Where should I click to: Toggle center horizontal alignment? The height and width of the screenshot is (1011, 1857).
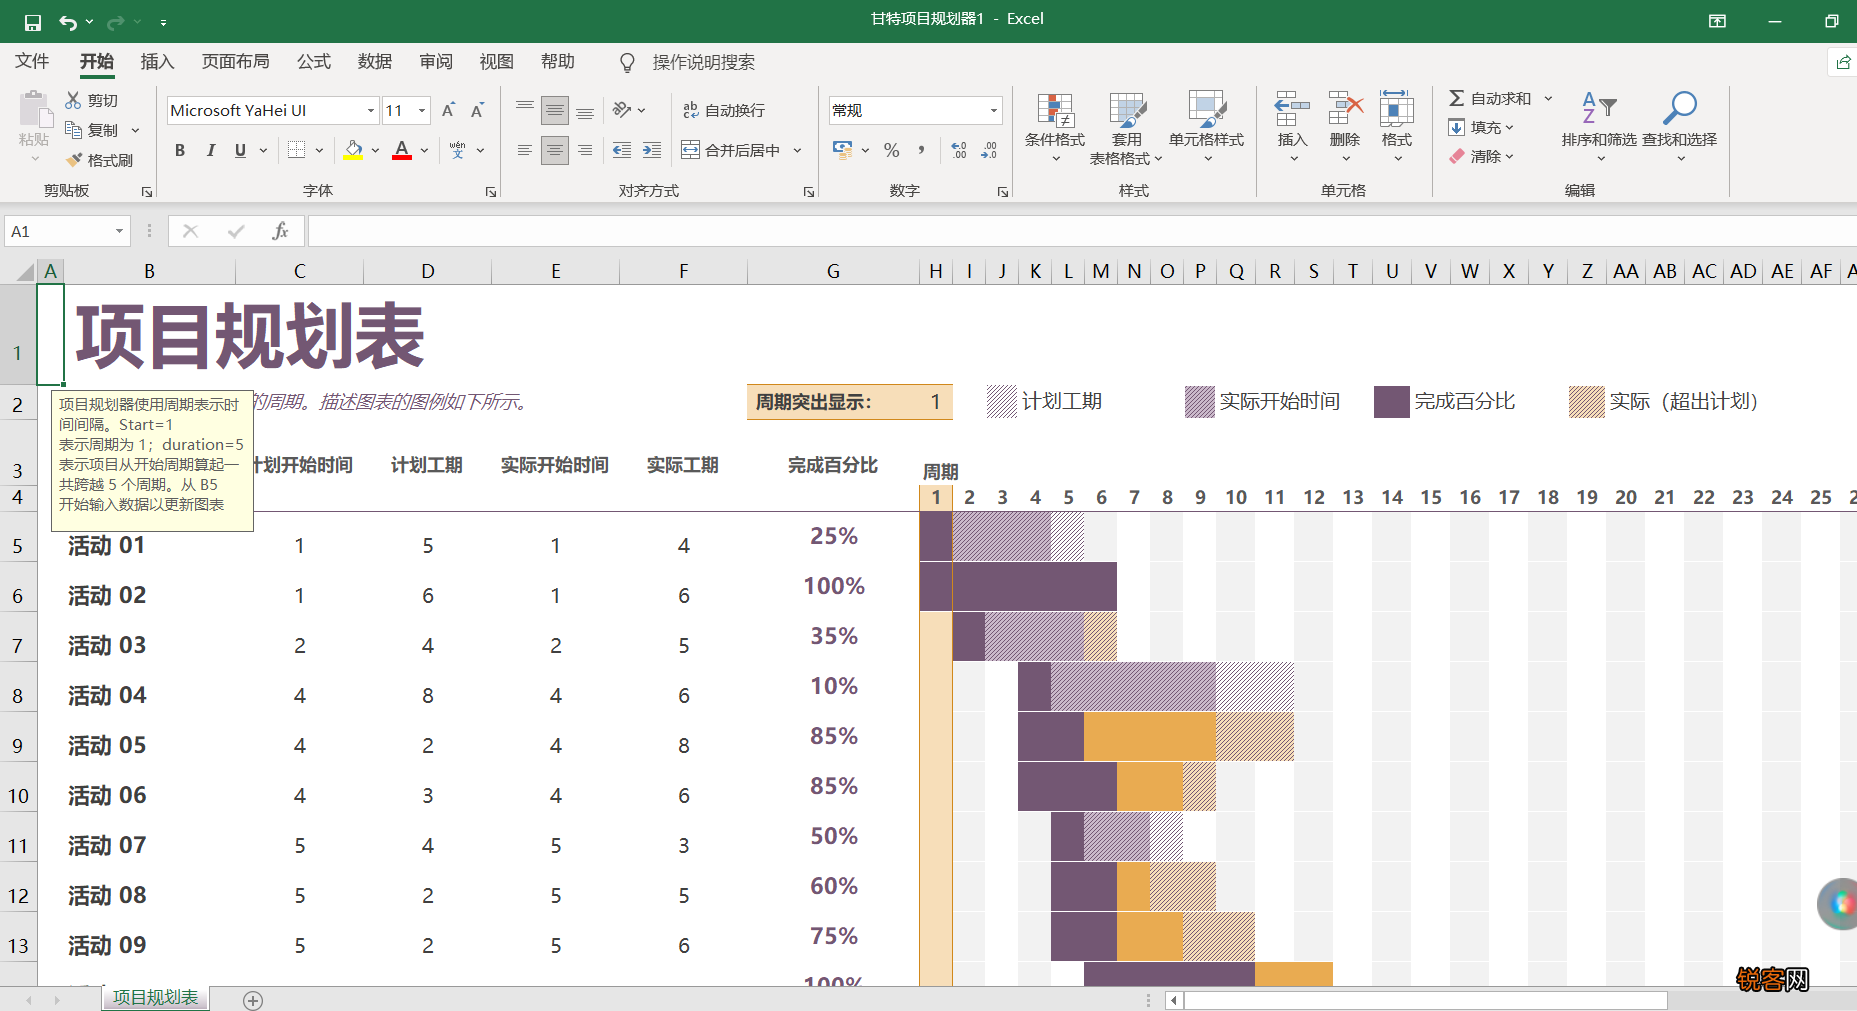point(555,150)
